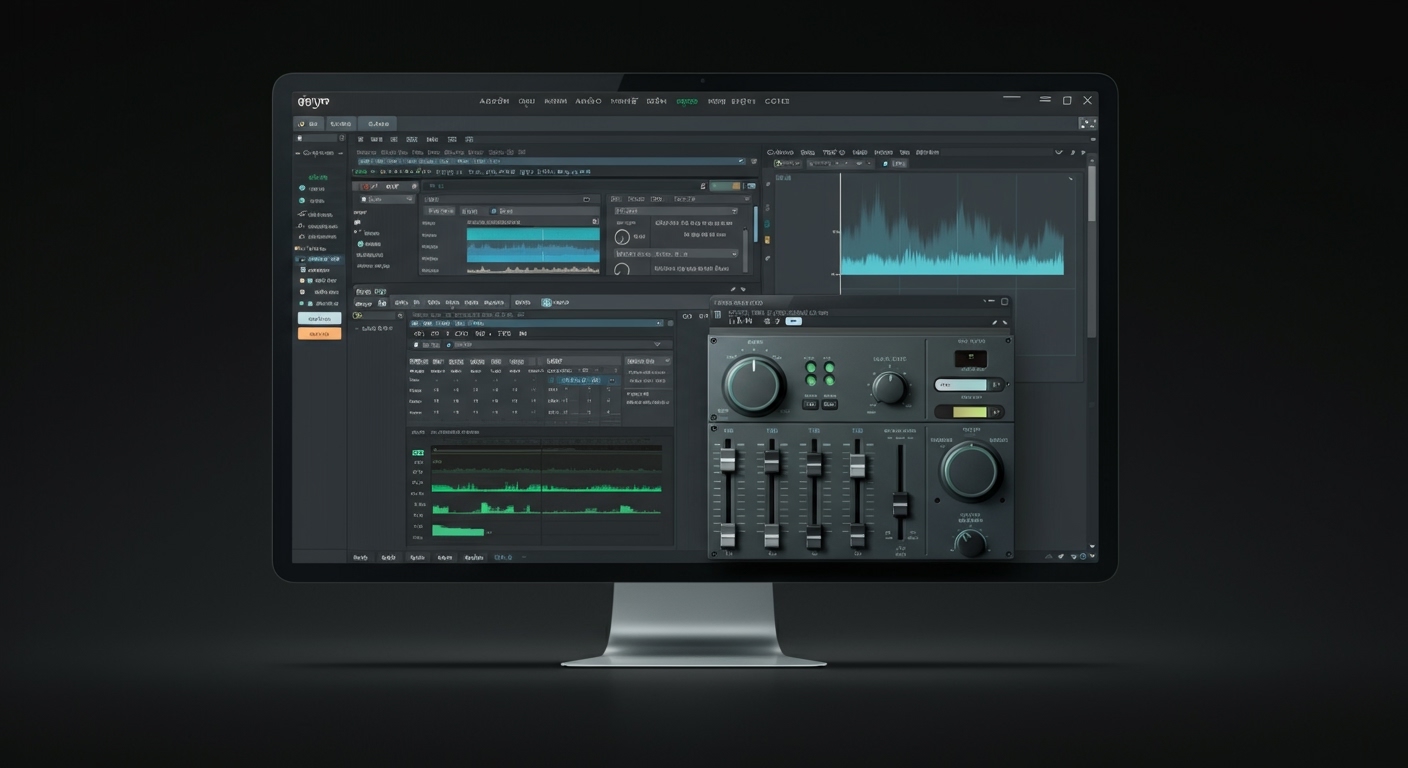Click the pencil edit icon in mixer header

(x=994, y=322)
